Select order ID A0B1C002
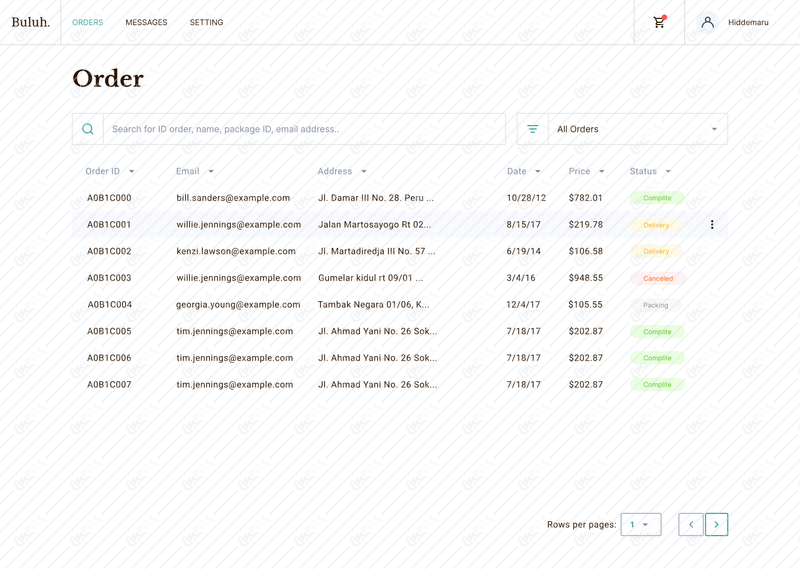 click(x=109, y=251)
